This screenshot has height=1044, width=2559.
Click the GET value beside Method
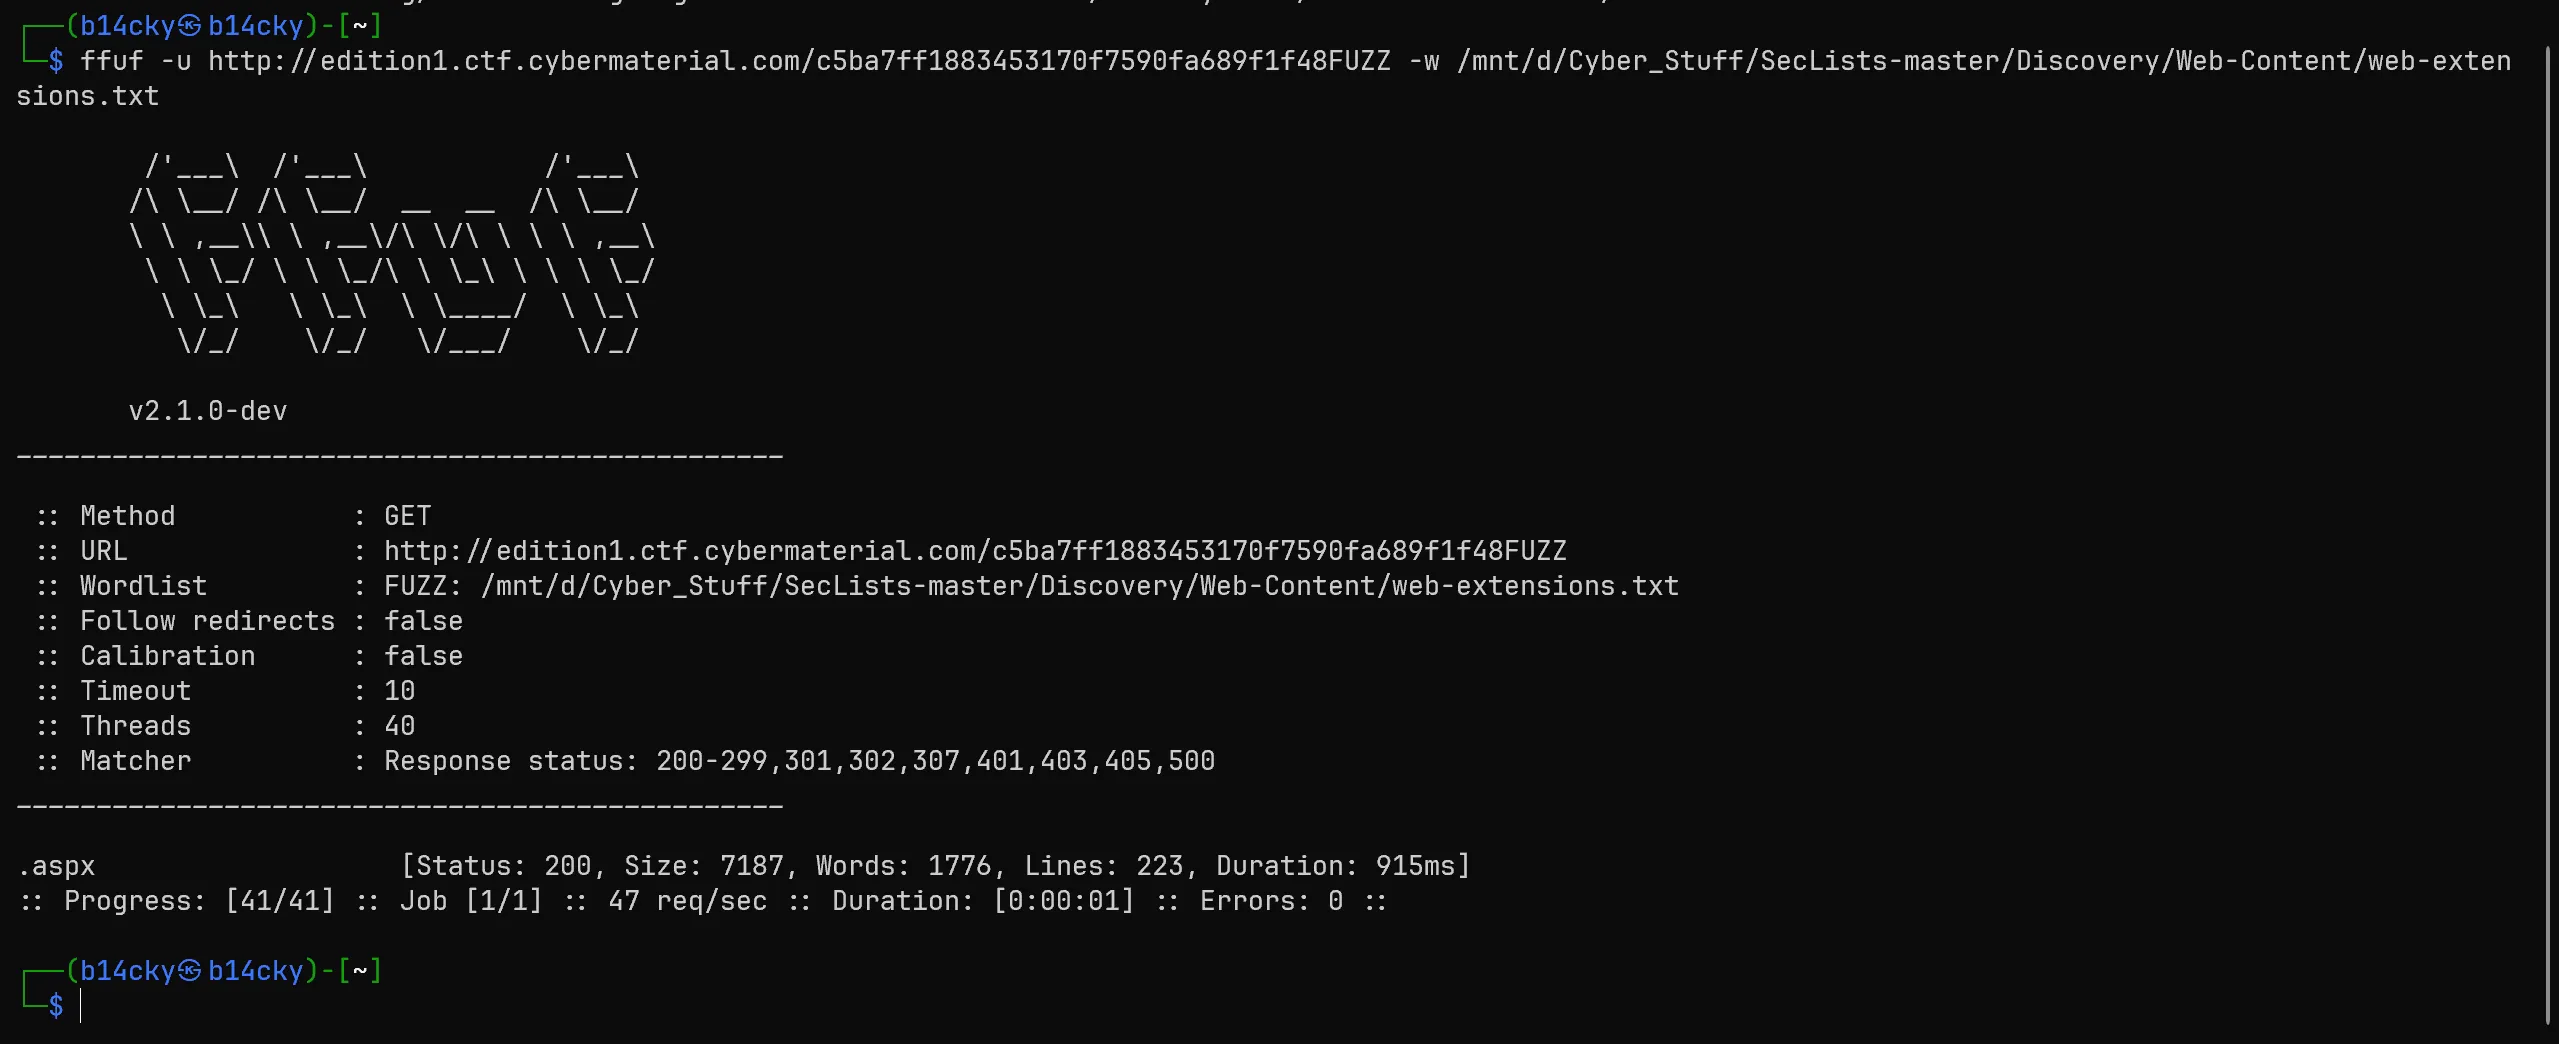click(x=407, y=516)
